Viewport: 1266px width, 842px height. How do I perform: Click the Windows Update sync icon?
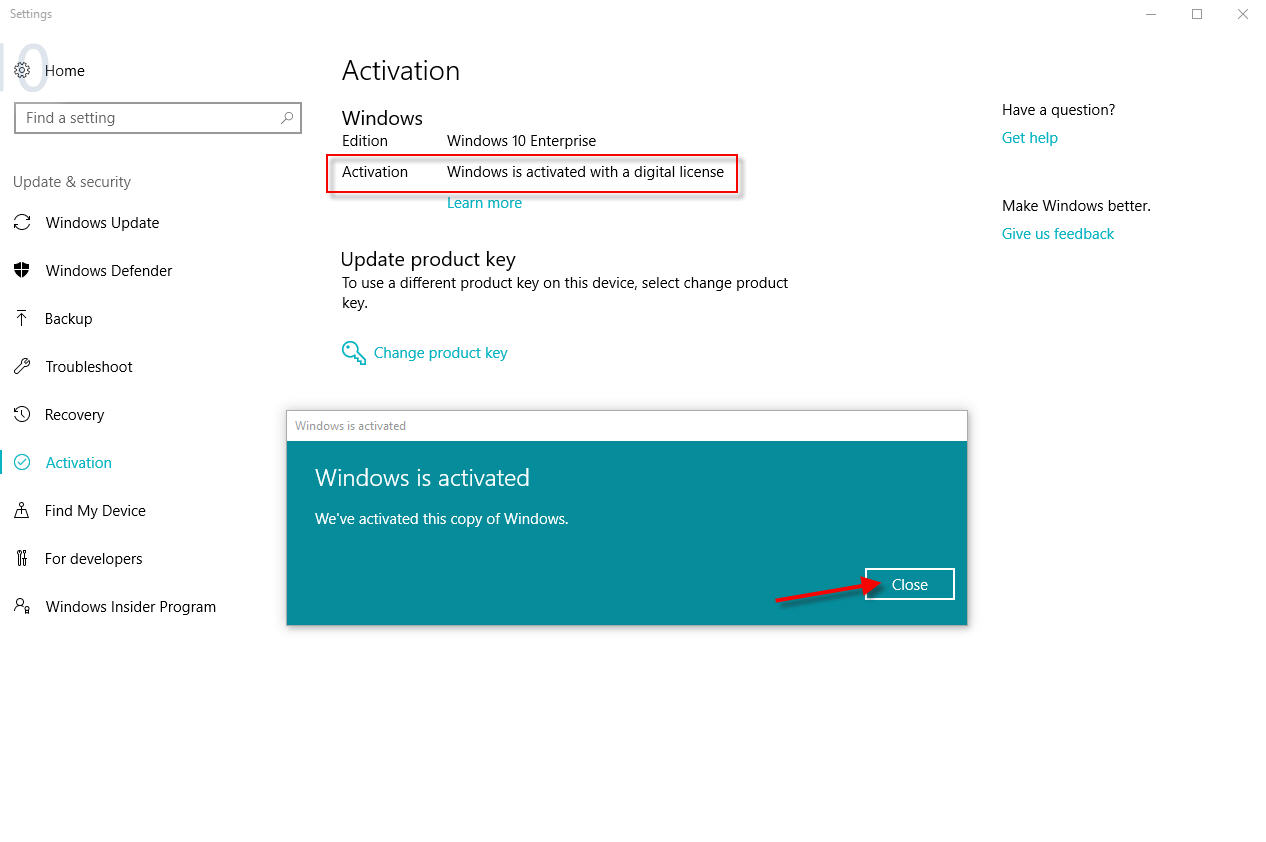(x=22, y=223)
